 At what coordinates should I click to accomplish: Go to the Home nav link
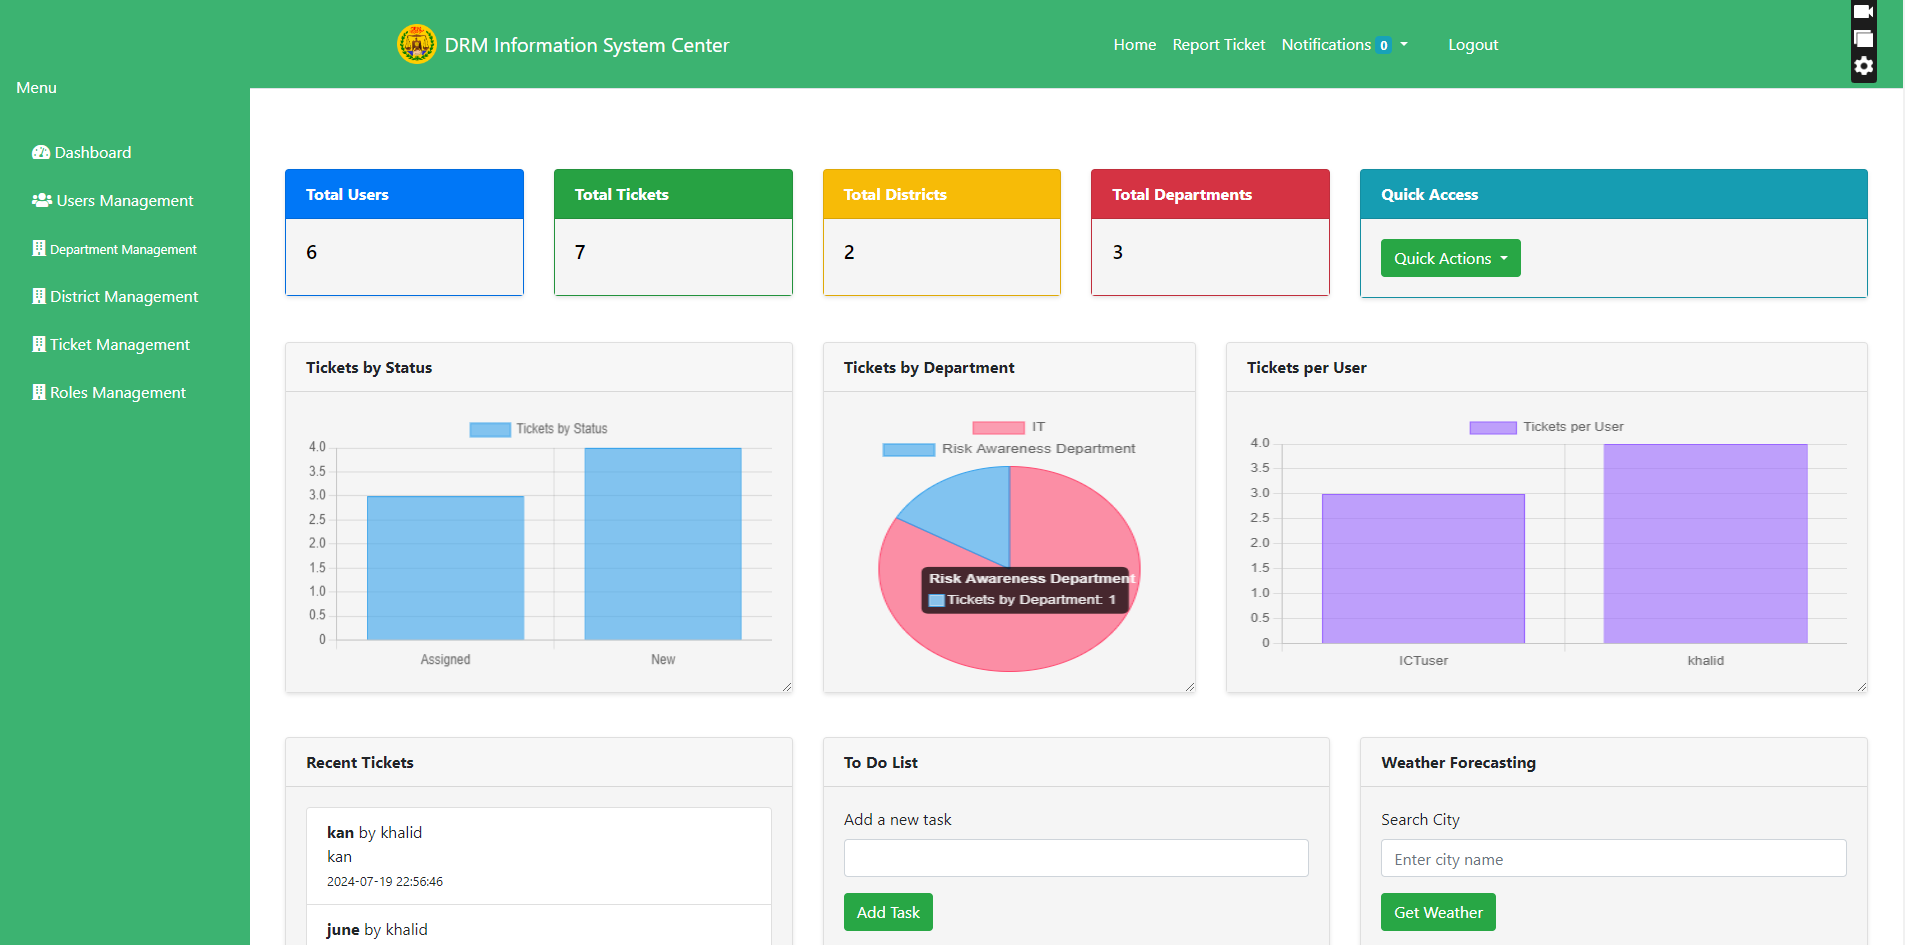tap(1134, 45)
